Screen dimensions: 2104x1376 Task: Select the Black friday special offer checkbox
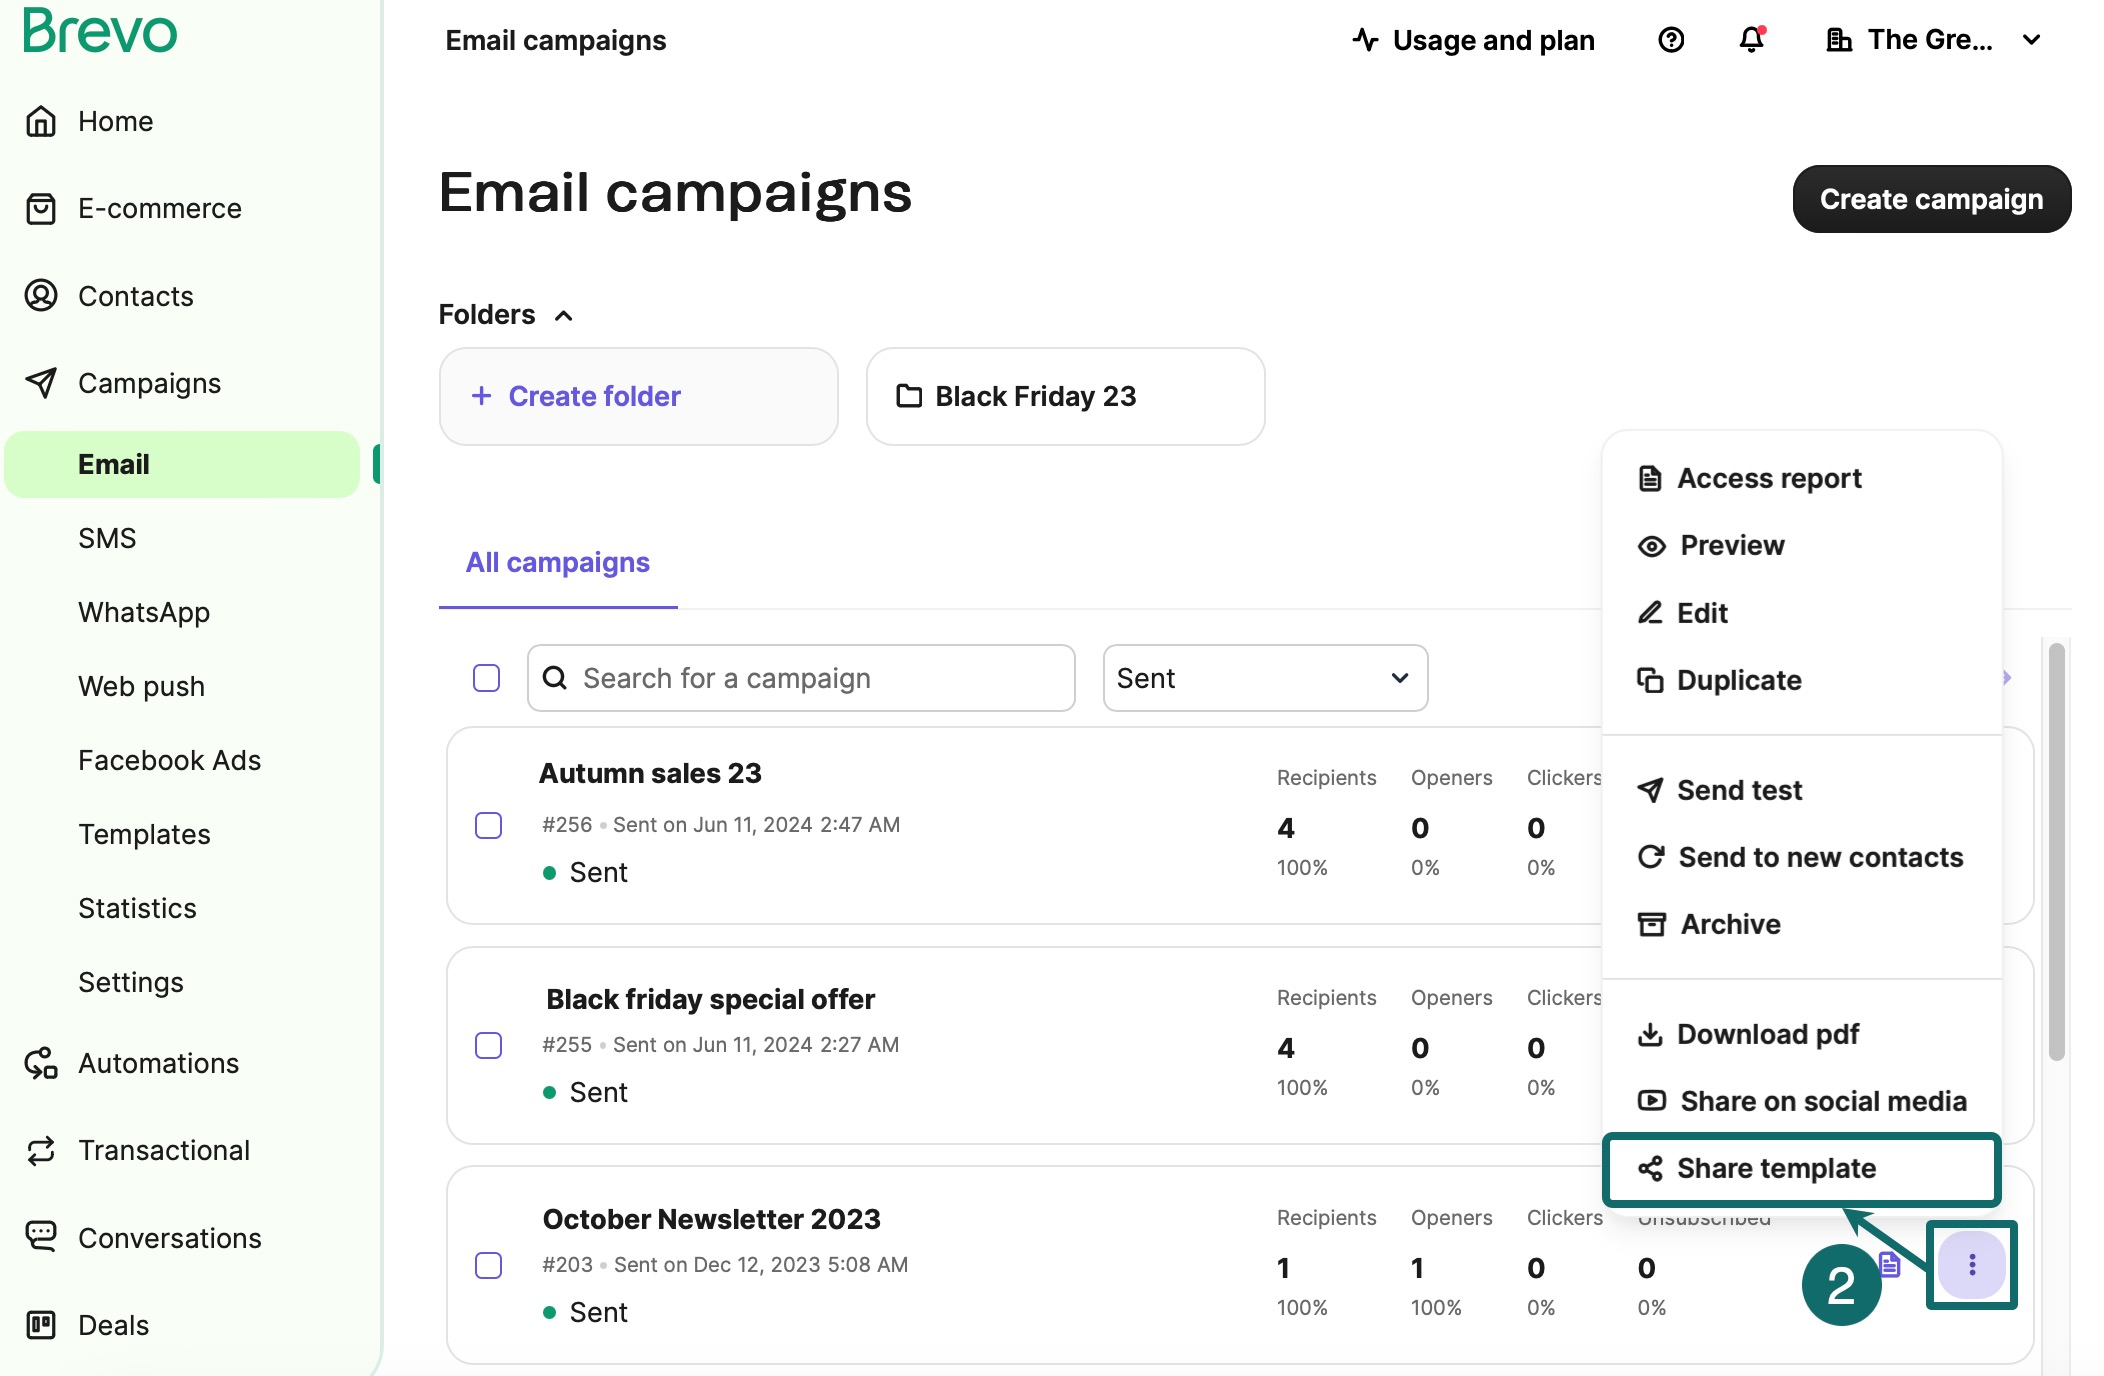coord(488,1045)
